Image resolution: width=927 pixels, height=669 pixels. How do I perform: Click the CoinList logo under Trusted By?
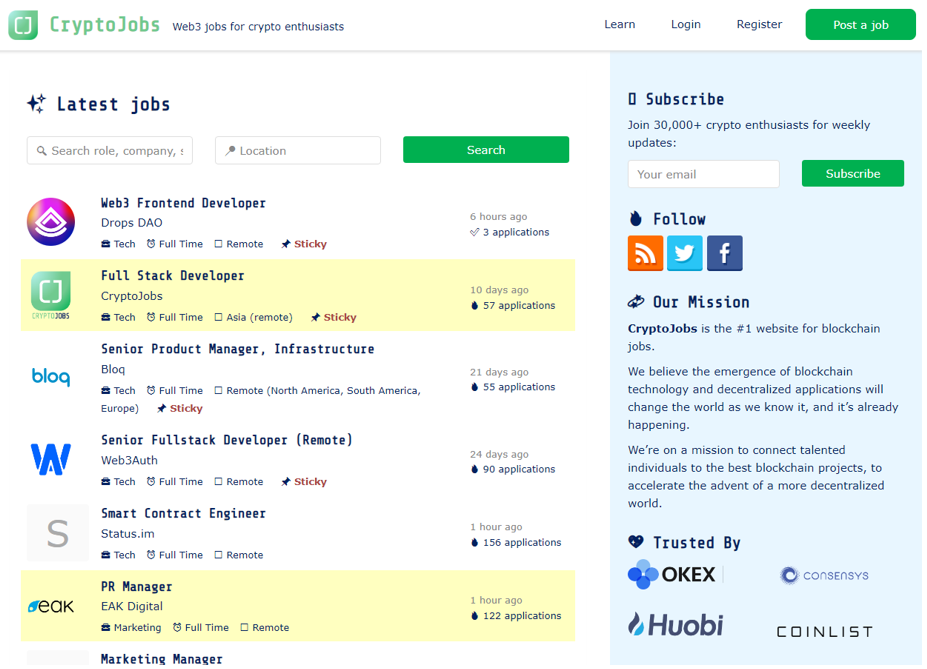824,632
